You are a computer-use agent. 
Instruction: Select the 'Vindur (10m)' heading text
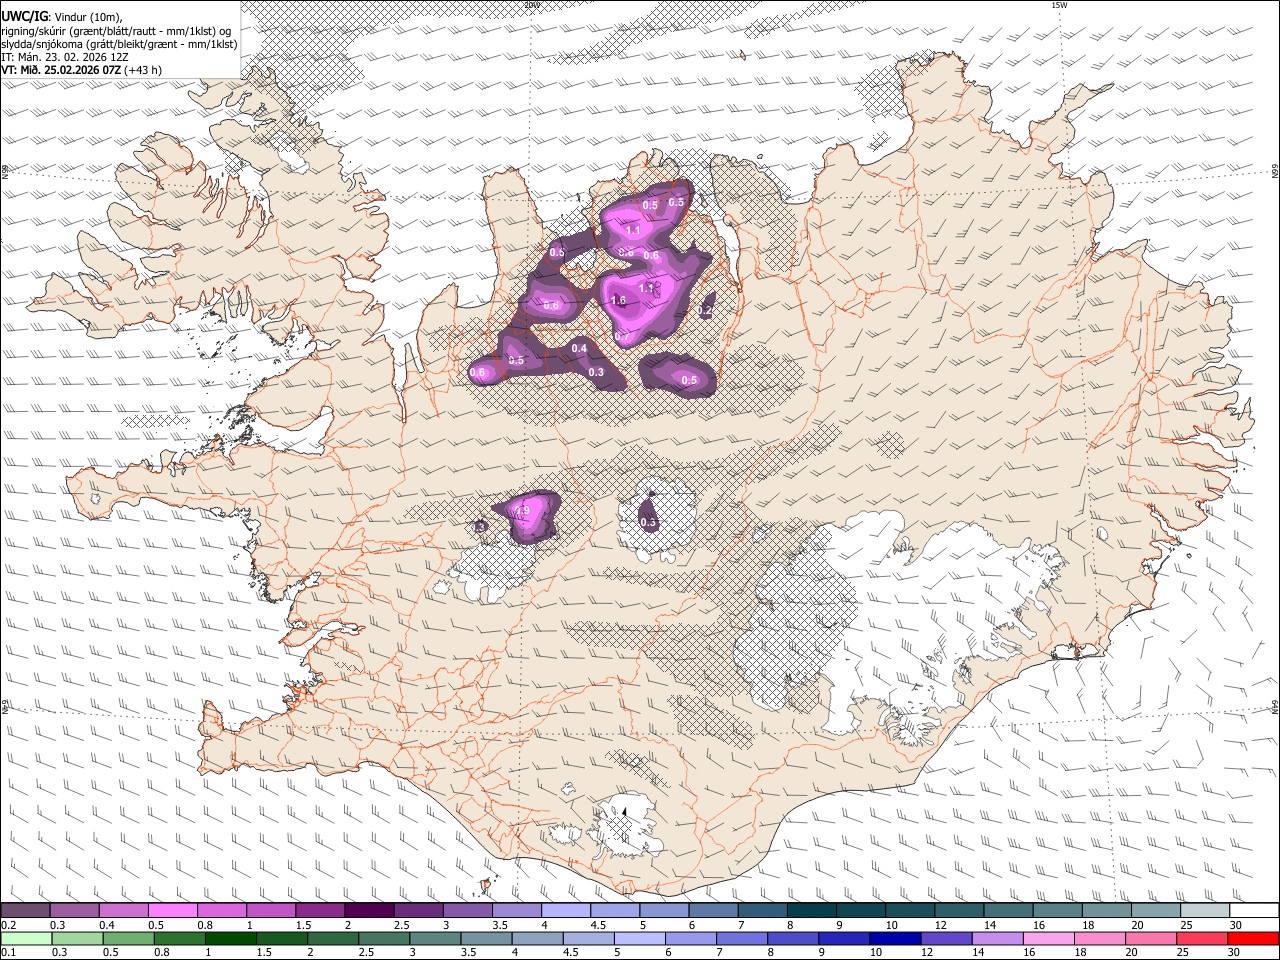[87, 16]
